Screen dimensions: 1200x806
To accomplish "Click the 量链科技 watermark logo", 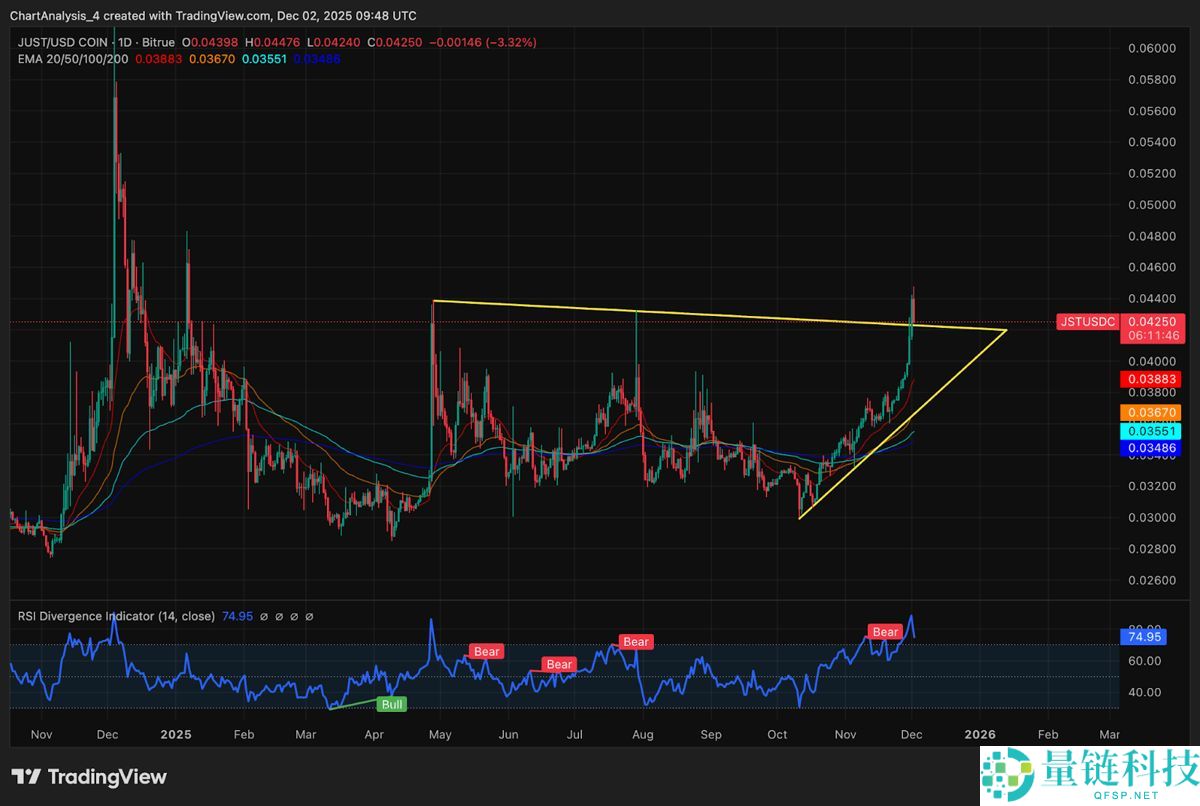I will tap(1089, 773).
